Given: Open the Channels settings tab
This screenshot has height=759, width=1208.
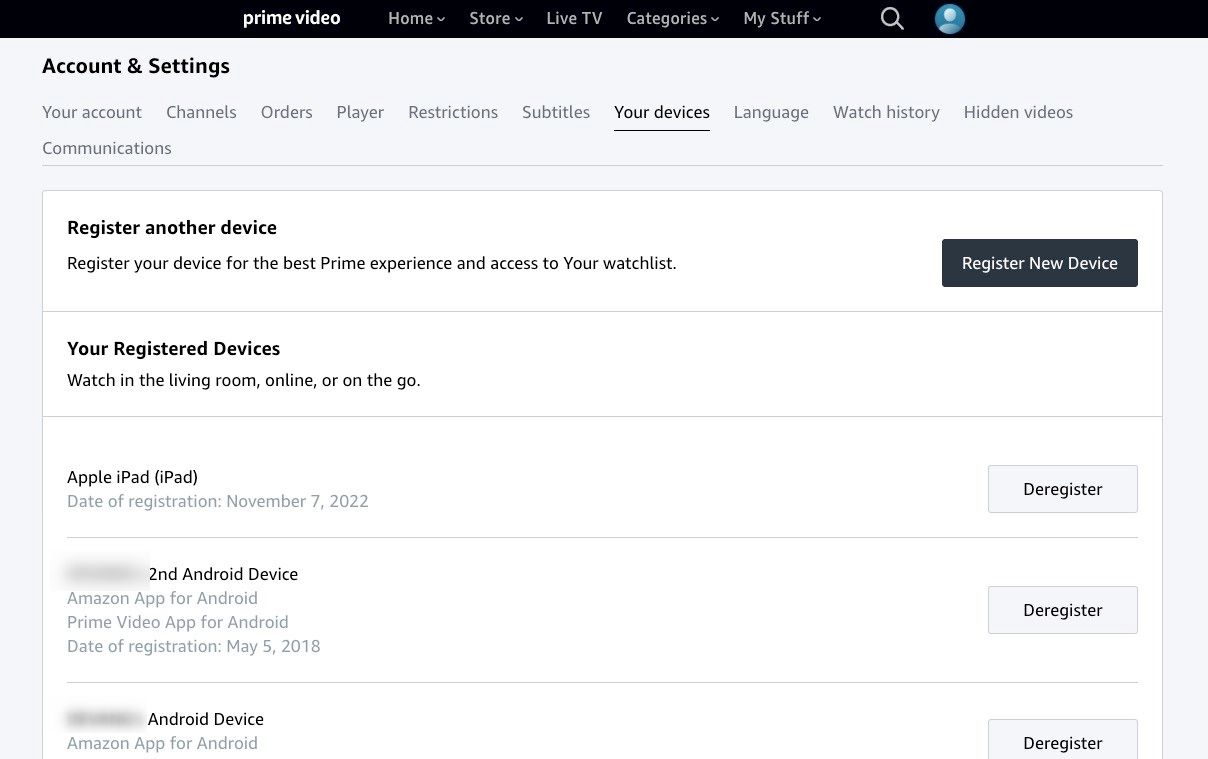Looking at the screenshot, I should 201,112.
